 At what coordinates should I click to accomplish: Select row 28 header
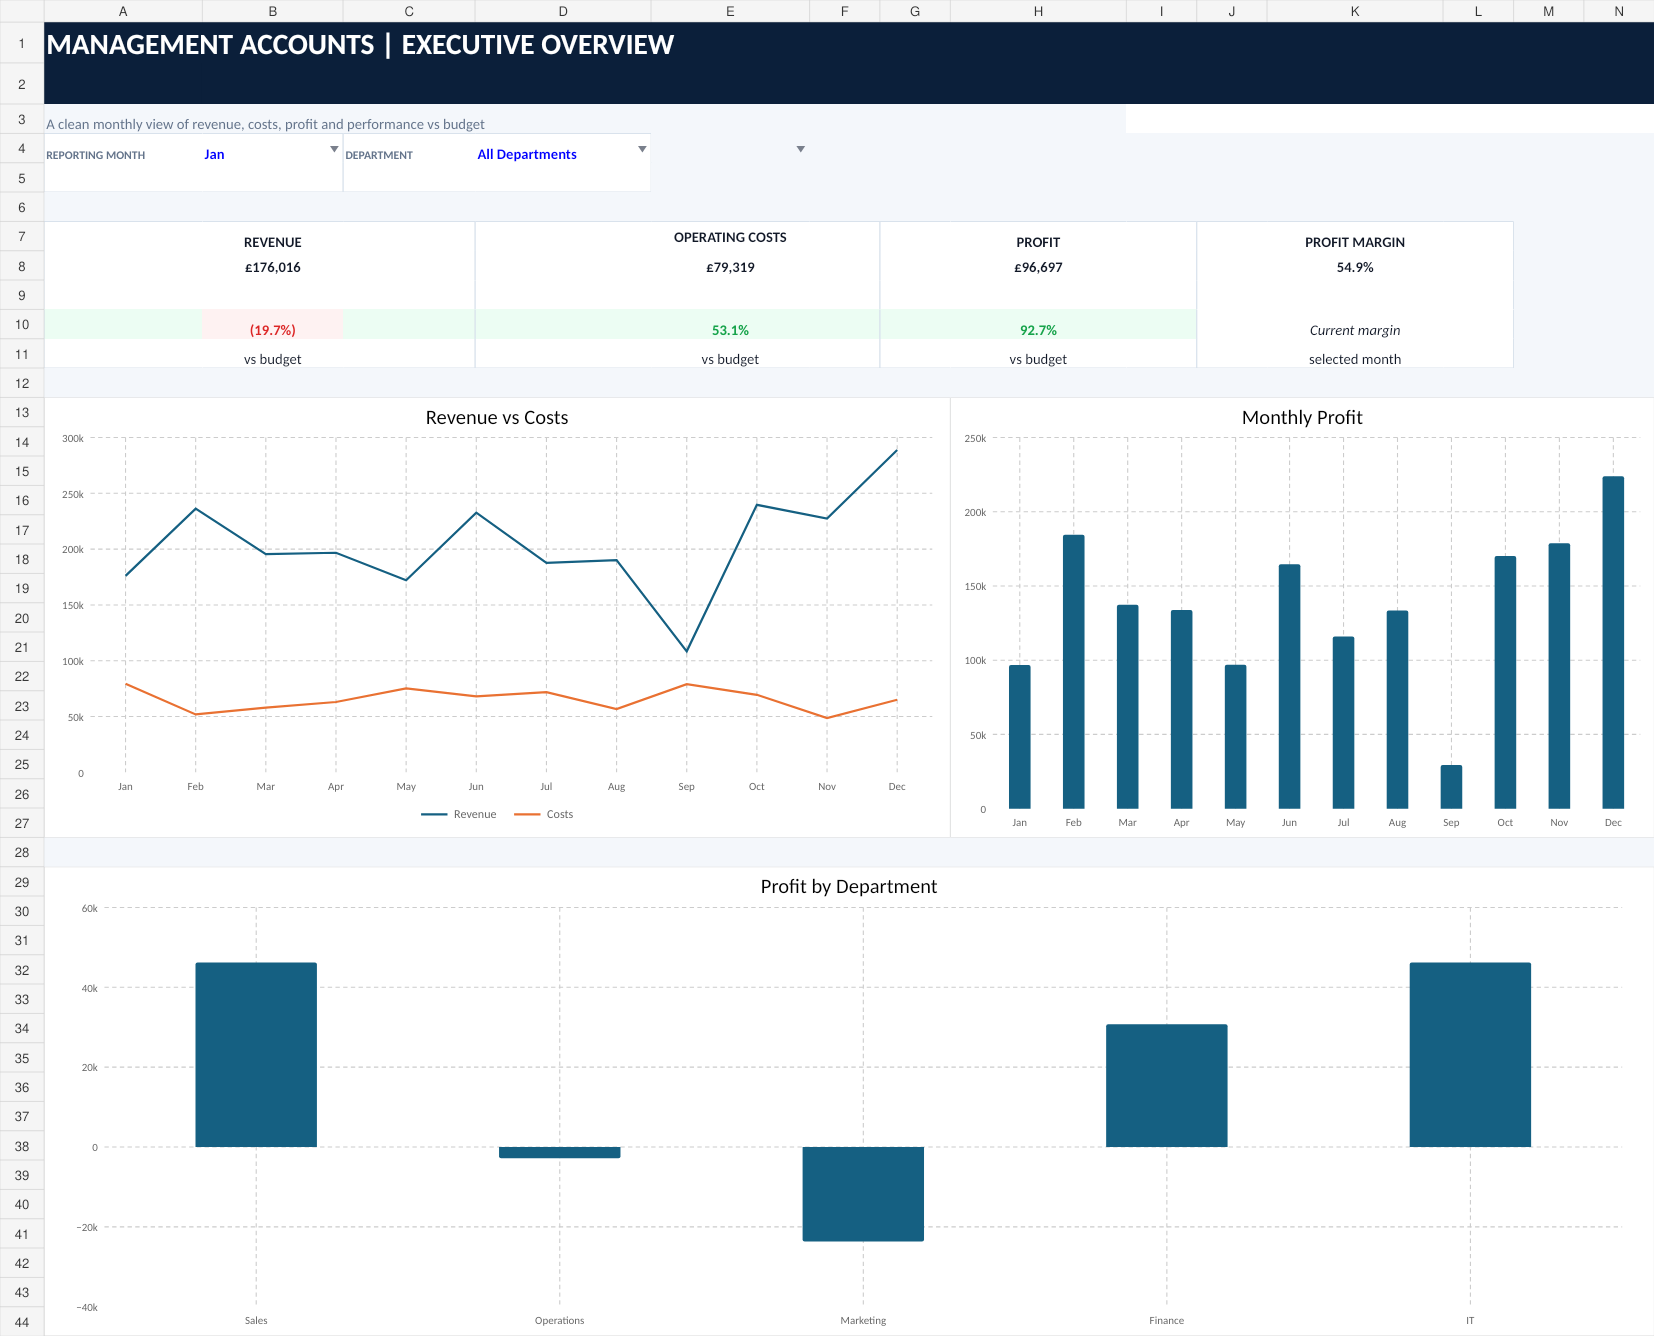22,853
